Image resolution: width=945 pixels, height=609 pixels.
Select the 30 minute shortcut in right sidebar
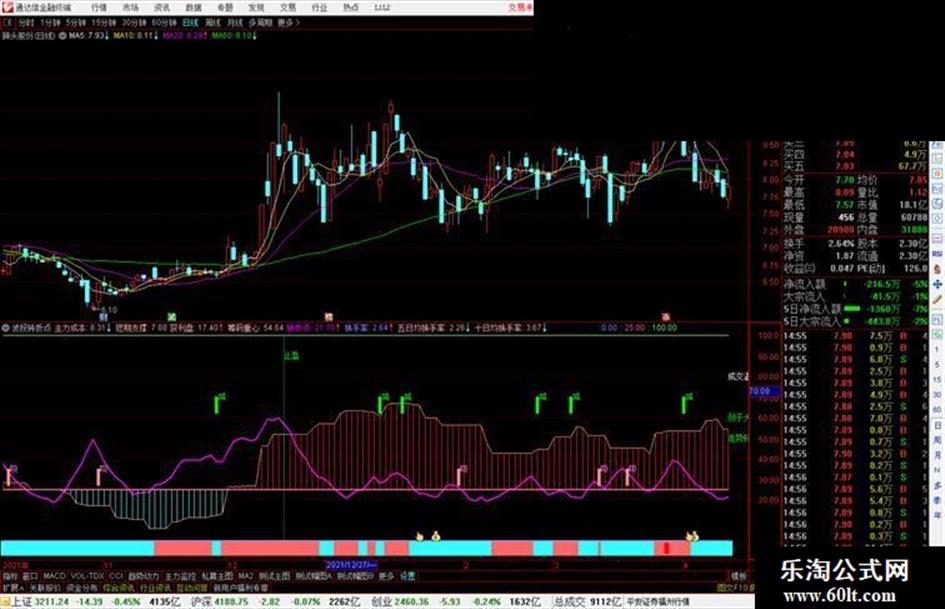click(x=937, y=395)
